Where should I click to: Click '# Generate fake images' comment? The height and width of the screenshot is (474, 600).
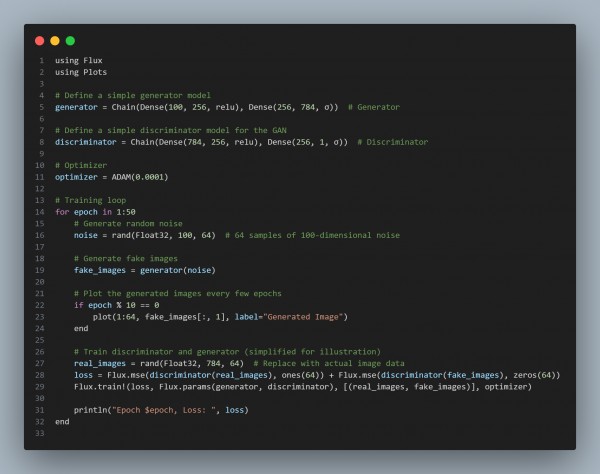tap(126, 259)
